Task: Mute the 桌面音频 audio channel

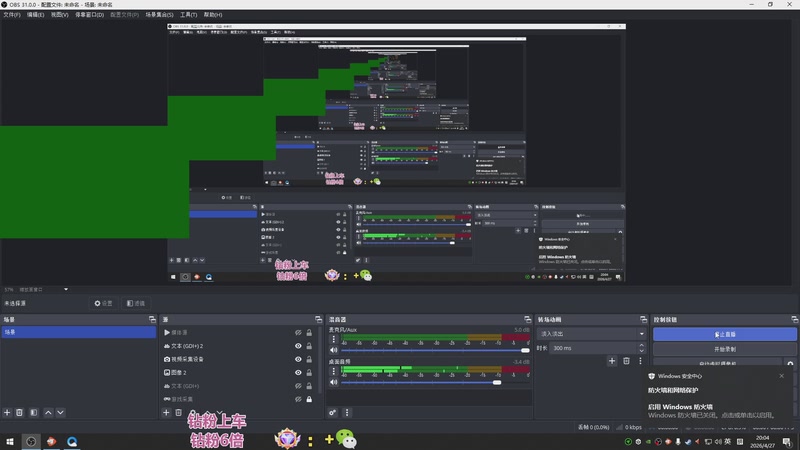Action: 334,382
